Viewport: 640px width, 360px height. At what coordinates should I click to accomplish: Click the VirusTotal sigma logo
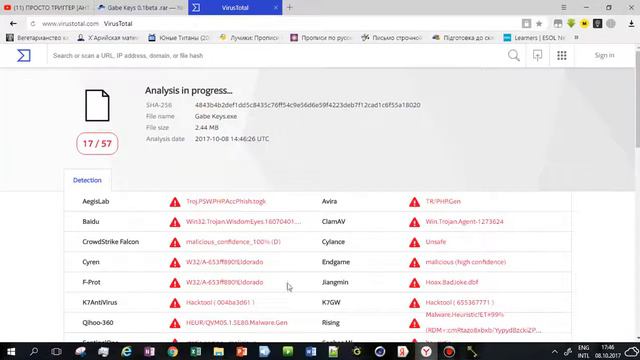point(24,56)
